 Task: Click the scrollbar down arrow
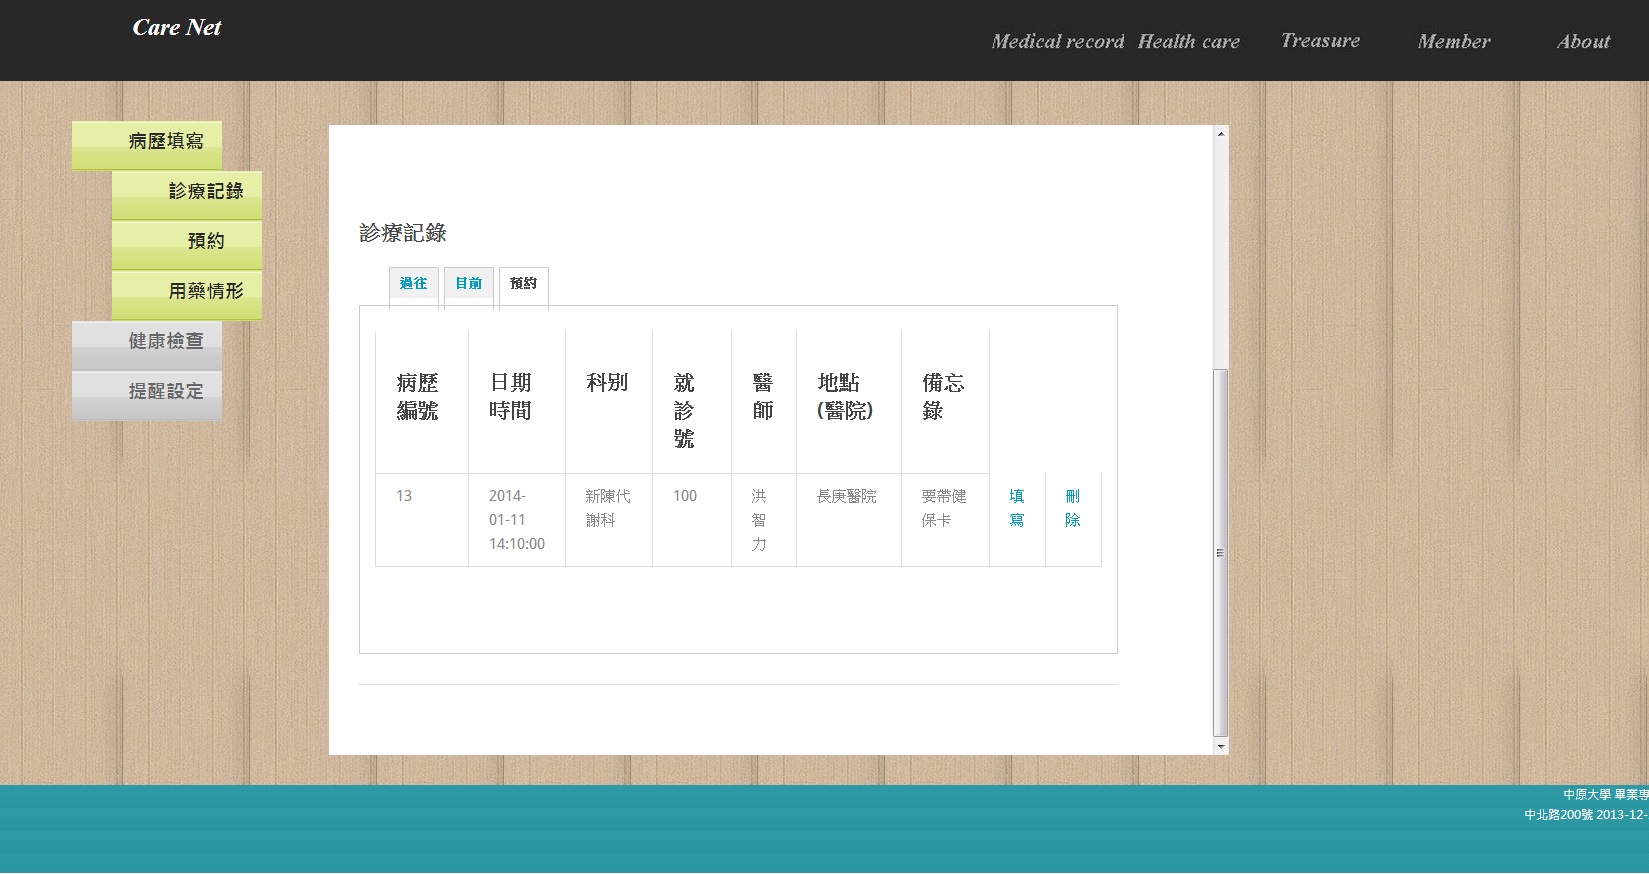tap(1220, 747)
